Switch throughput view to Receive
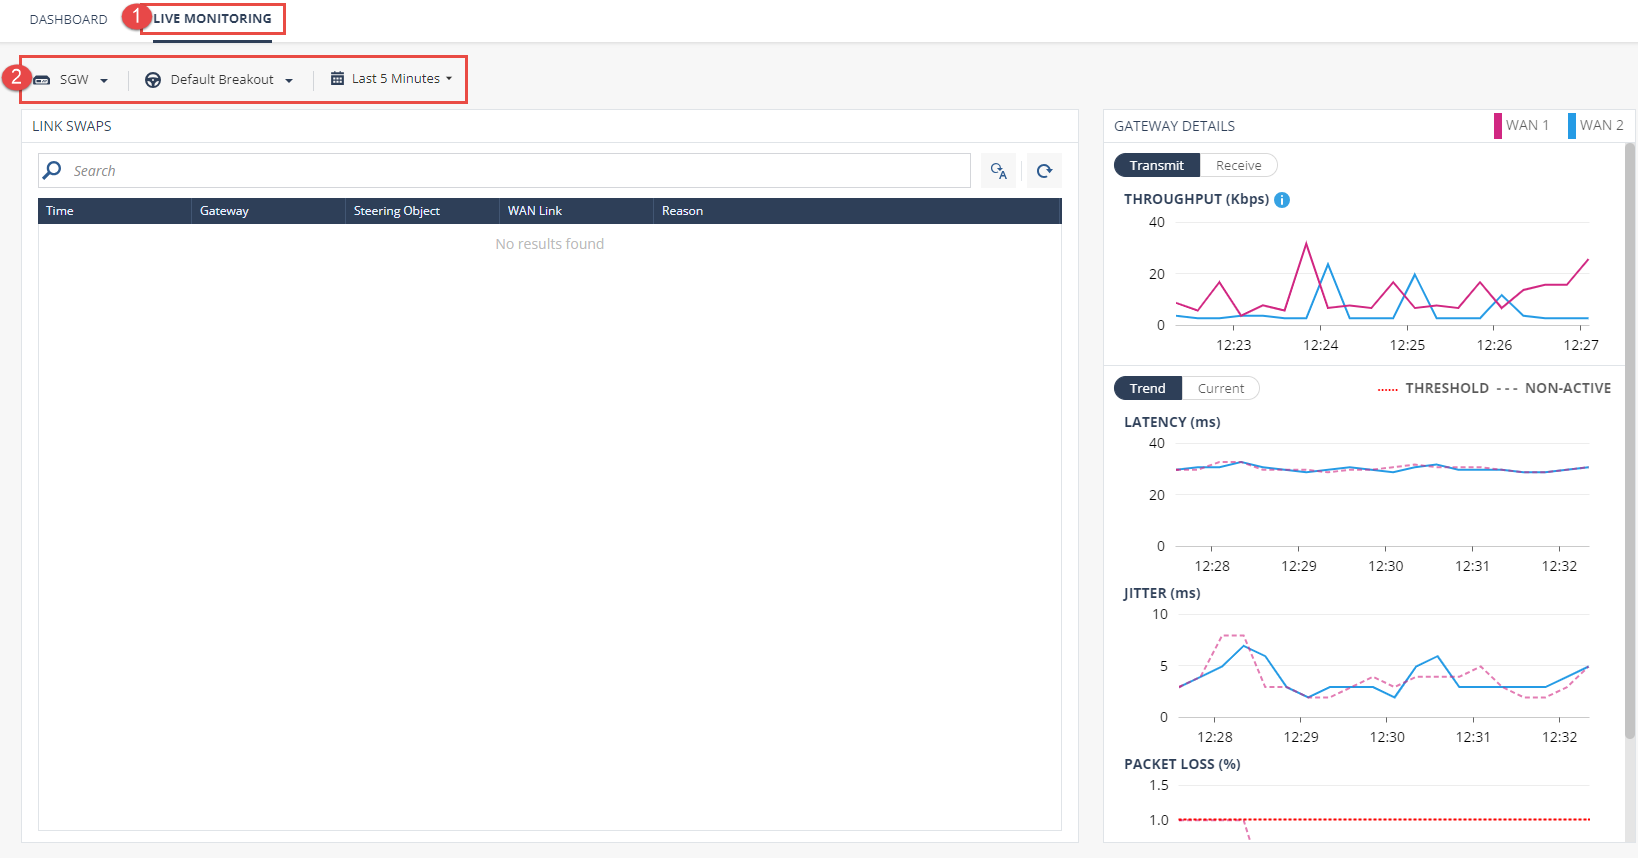Viewport: 1638px width, 858px height. pyautogui.click(x=1239, y=166)
